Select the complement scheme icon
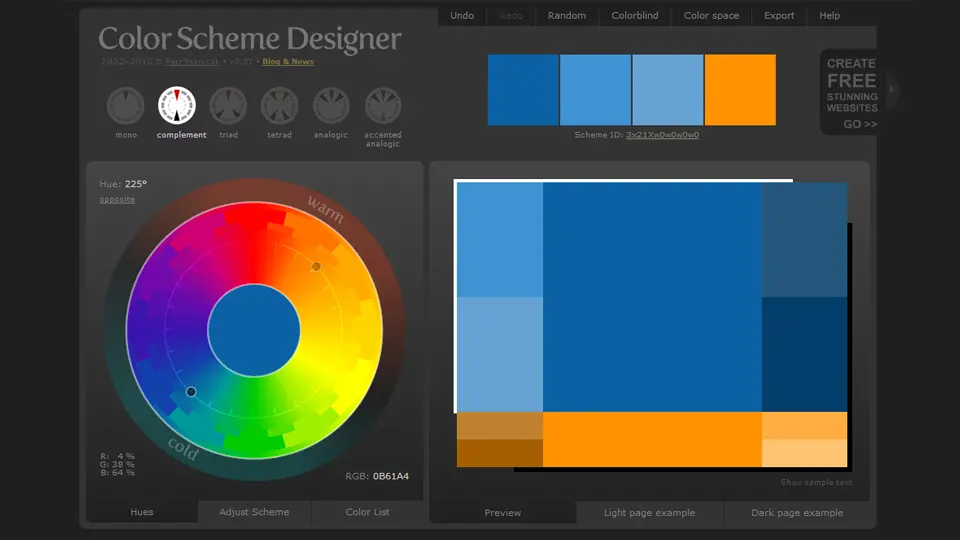The height and width of the screenshot is (540, 960). coord(177,105)
